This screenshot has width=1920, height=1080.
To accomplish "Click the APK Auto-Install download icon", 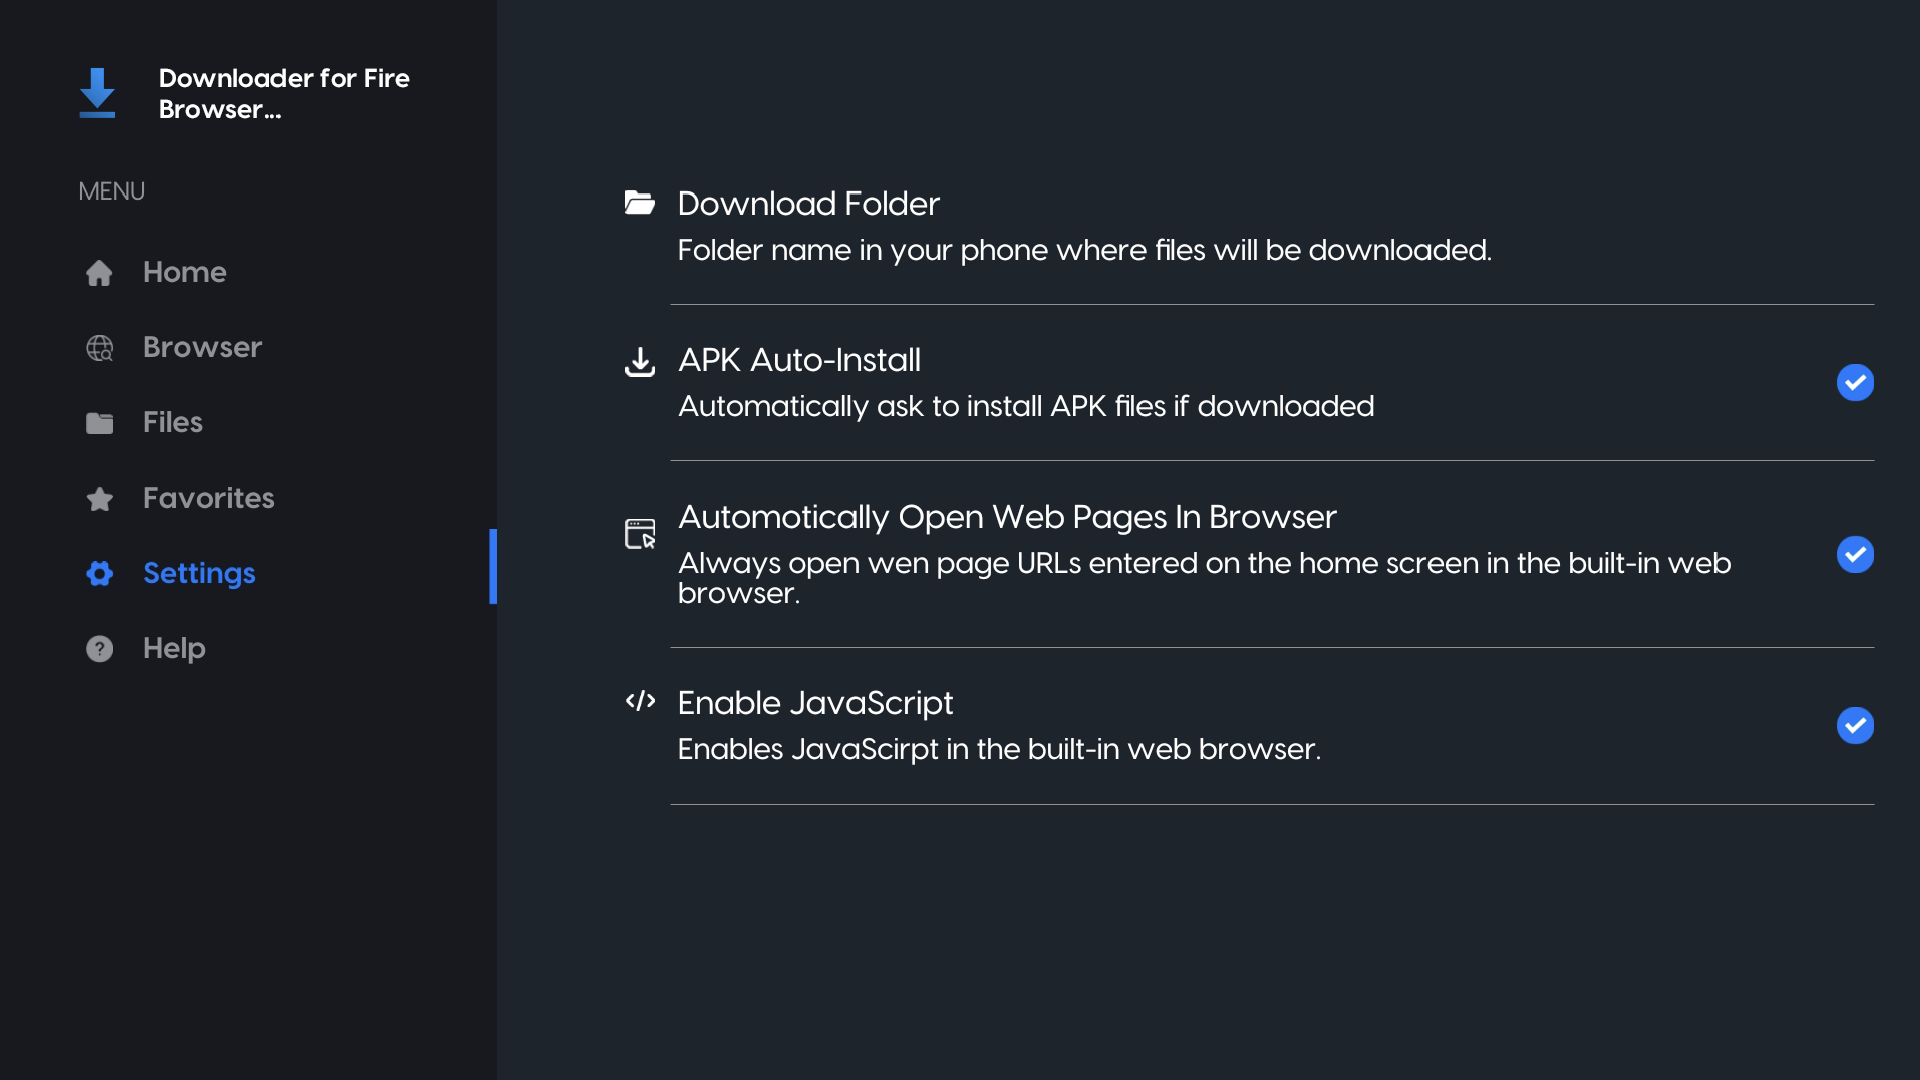I will (640, 362).
